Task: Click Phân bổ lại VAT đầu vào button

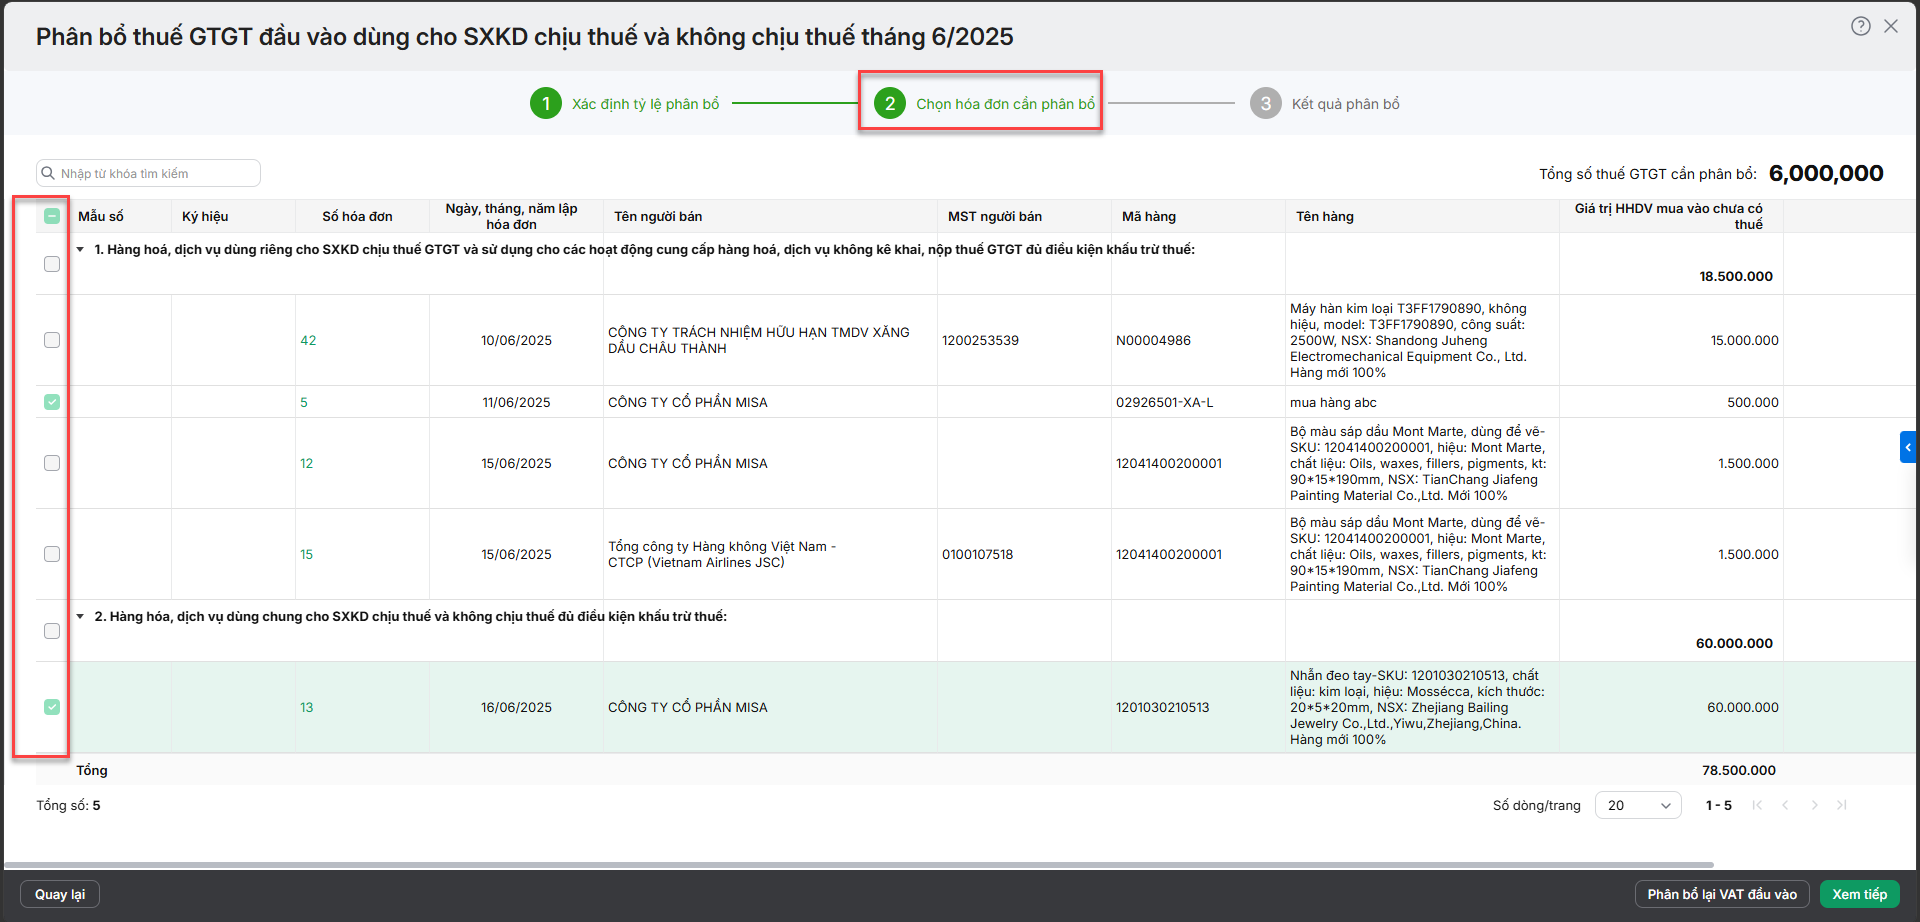Action: (1722, 894)
